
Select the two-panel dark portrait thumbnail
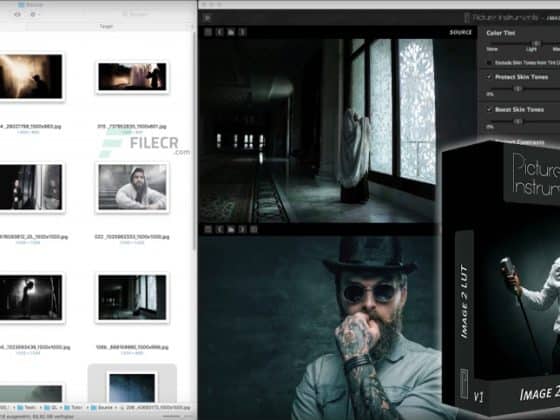pos(31,187)
